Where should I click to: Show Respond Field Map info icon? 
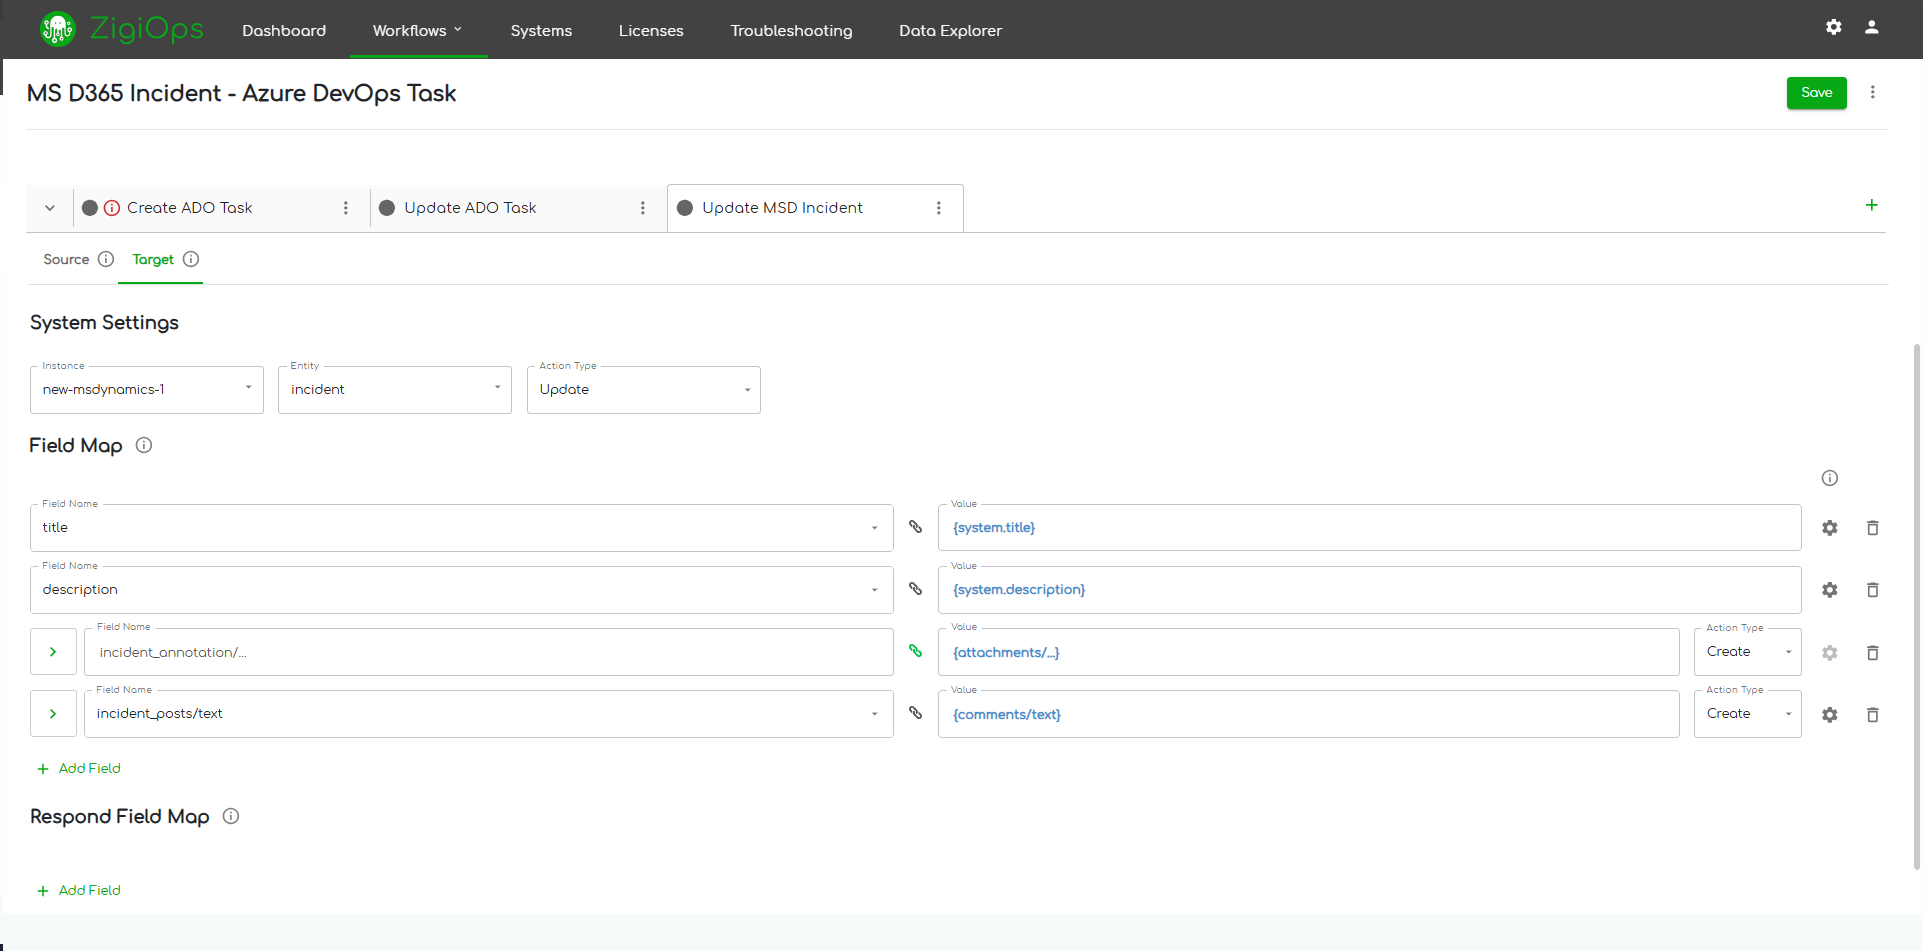pyautogui.click(x=231, y=816)
